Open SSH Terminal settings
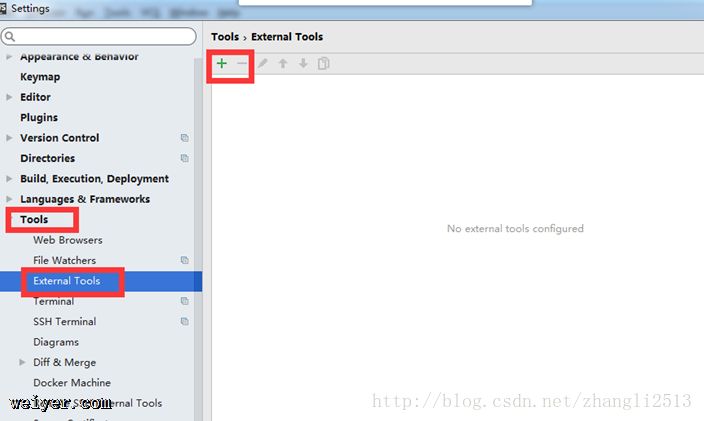The width and height of the screenshot is (704, 421). (65, 321)
